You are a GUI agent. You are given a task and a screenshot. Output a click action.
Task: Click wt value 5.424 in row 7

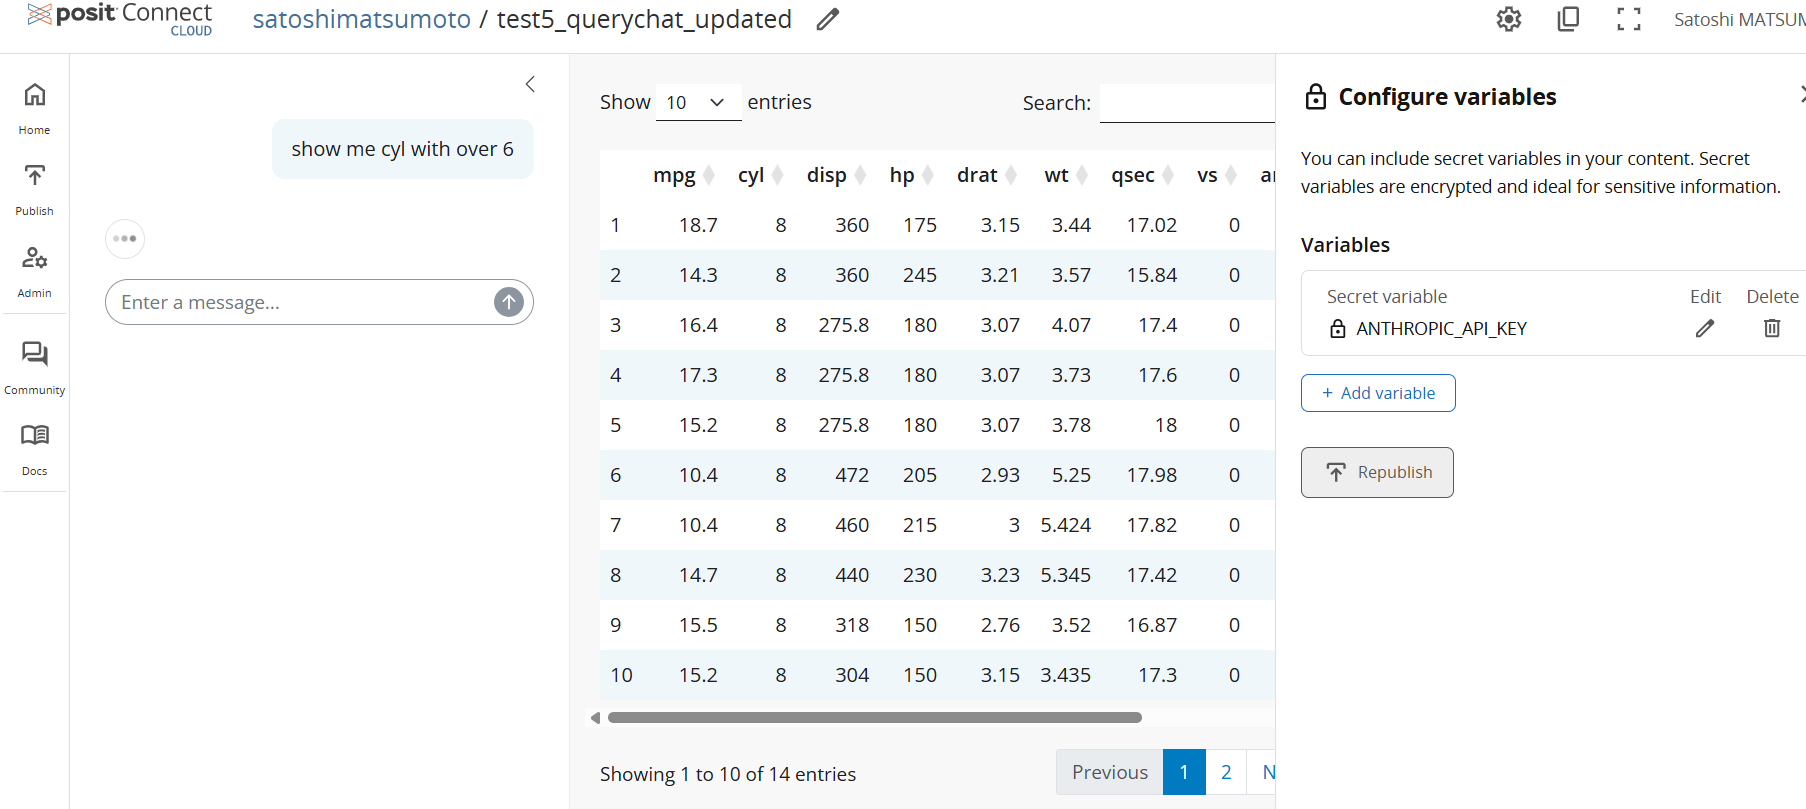(x=1066, y=525)
